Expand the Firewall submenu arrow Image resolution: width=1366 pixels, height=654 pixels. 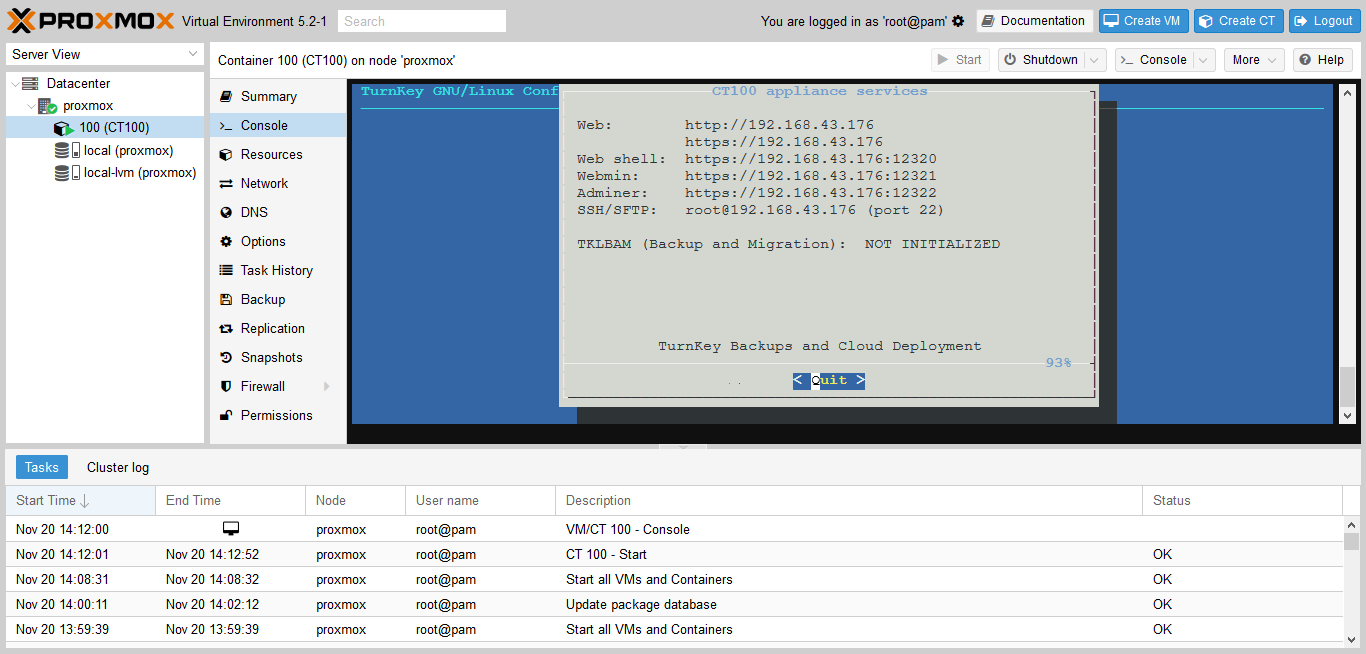(327, 387)
